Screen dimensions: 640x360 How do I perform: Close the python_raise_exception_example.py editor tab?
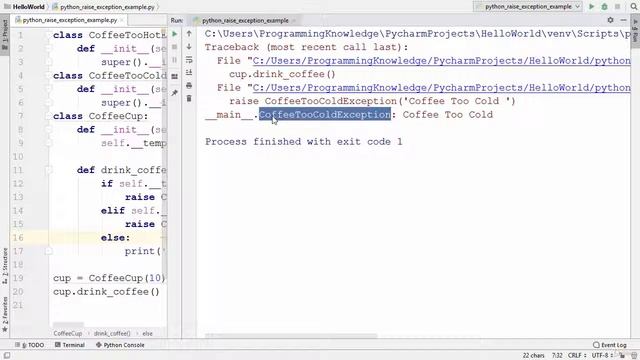(122, 20)
